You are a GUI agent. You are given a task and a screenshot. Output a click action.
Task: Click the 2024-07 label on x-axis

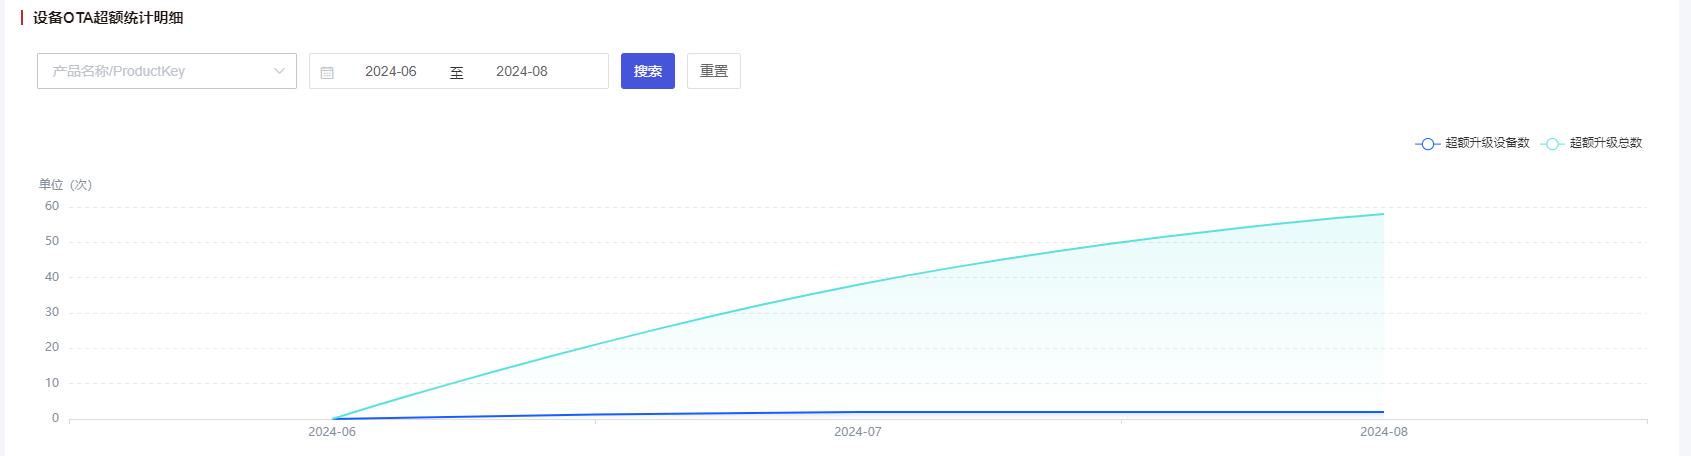[x=858, y=432]
